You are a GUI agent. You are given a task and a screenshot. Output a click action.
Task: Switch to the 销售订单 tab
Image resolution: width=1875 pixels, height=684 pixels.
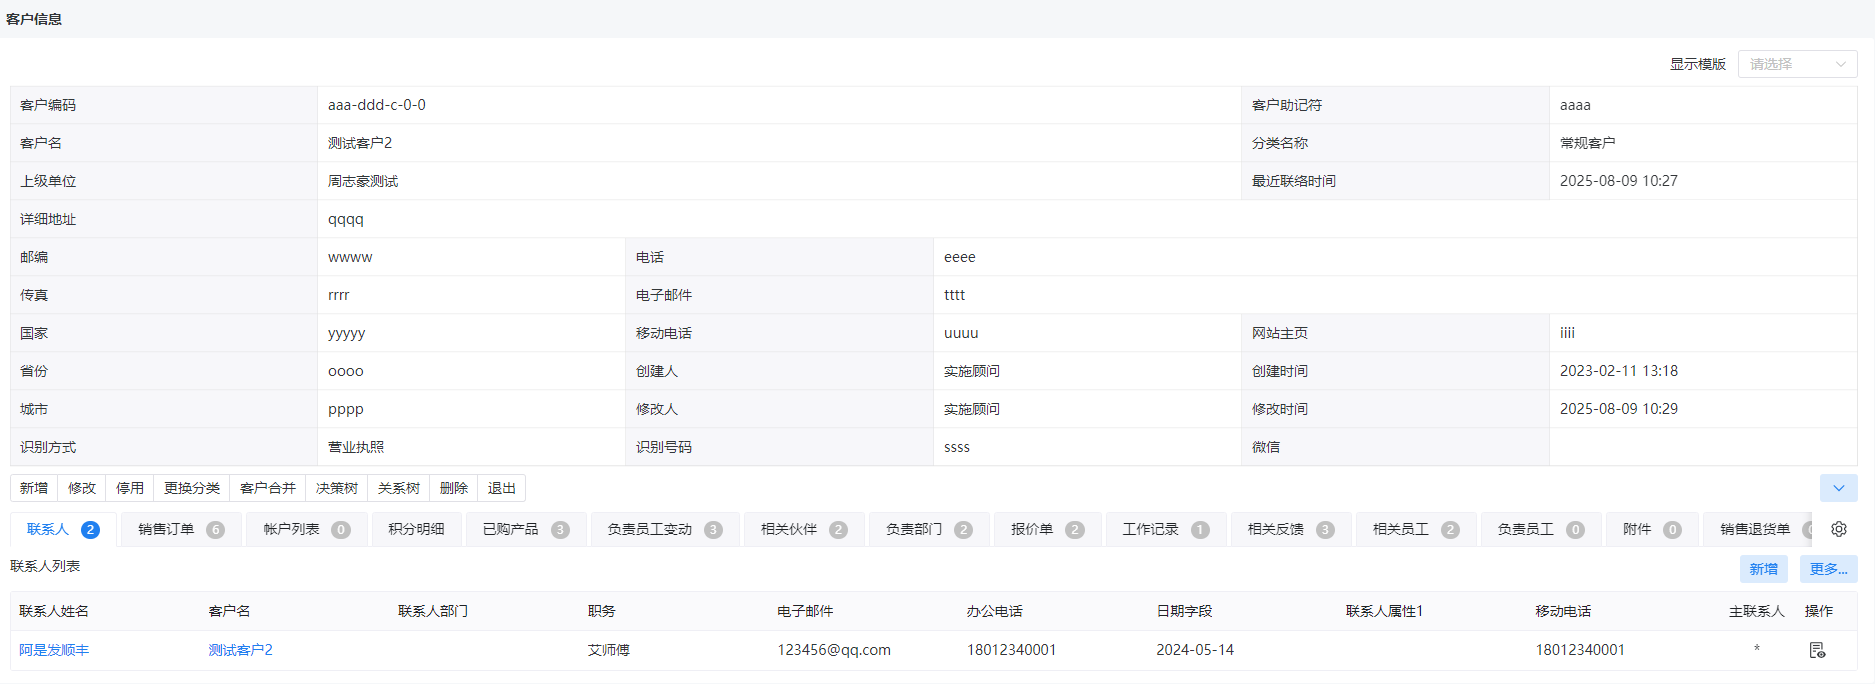point(181,529)
